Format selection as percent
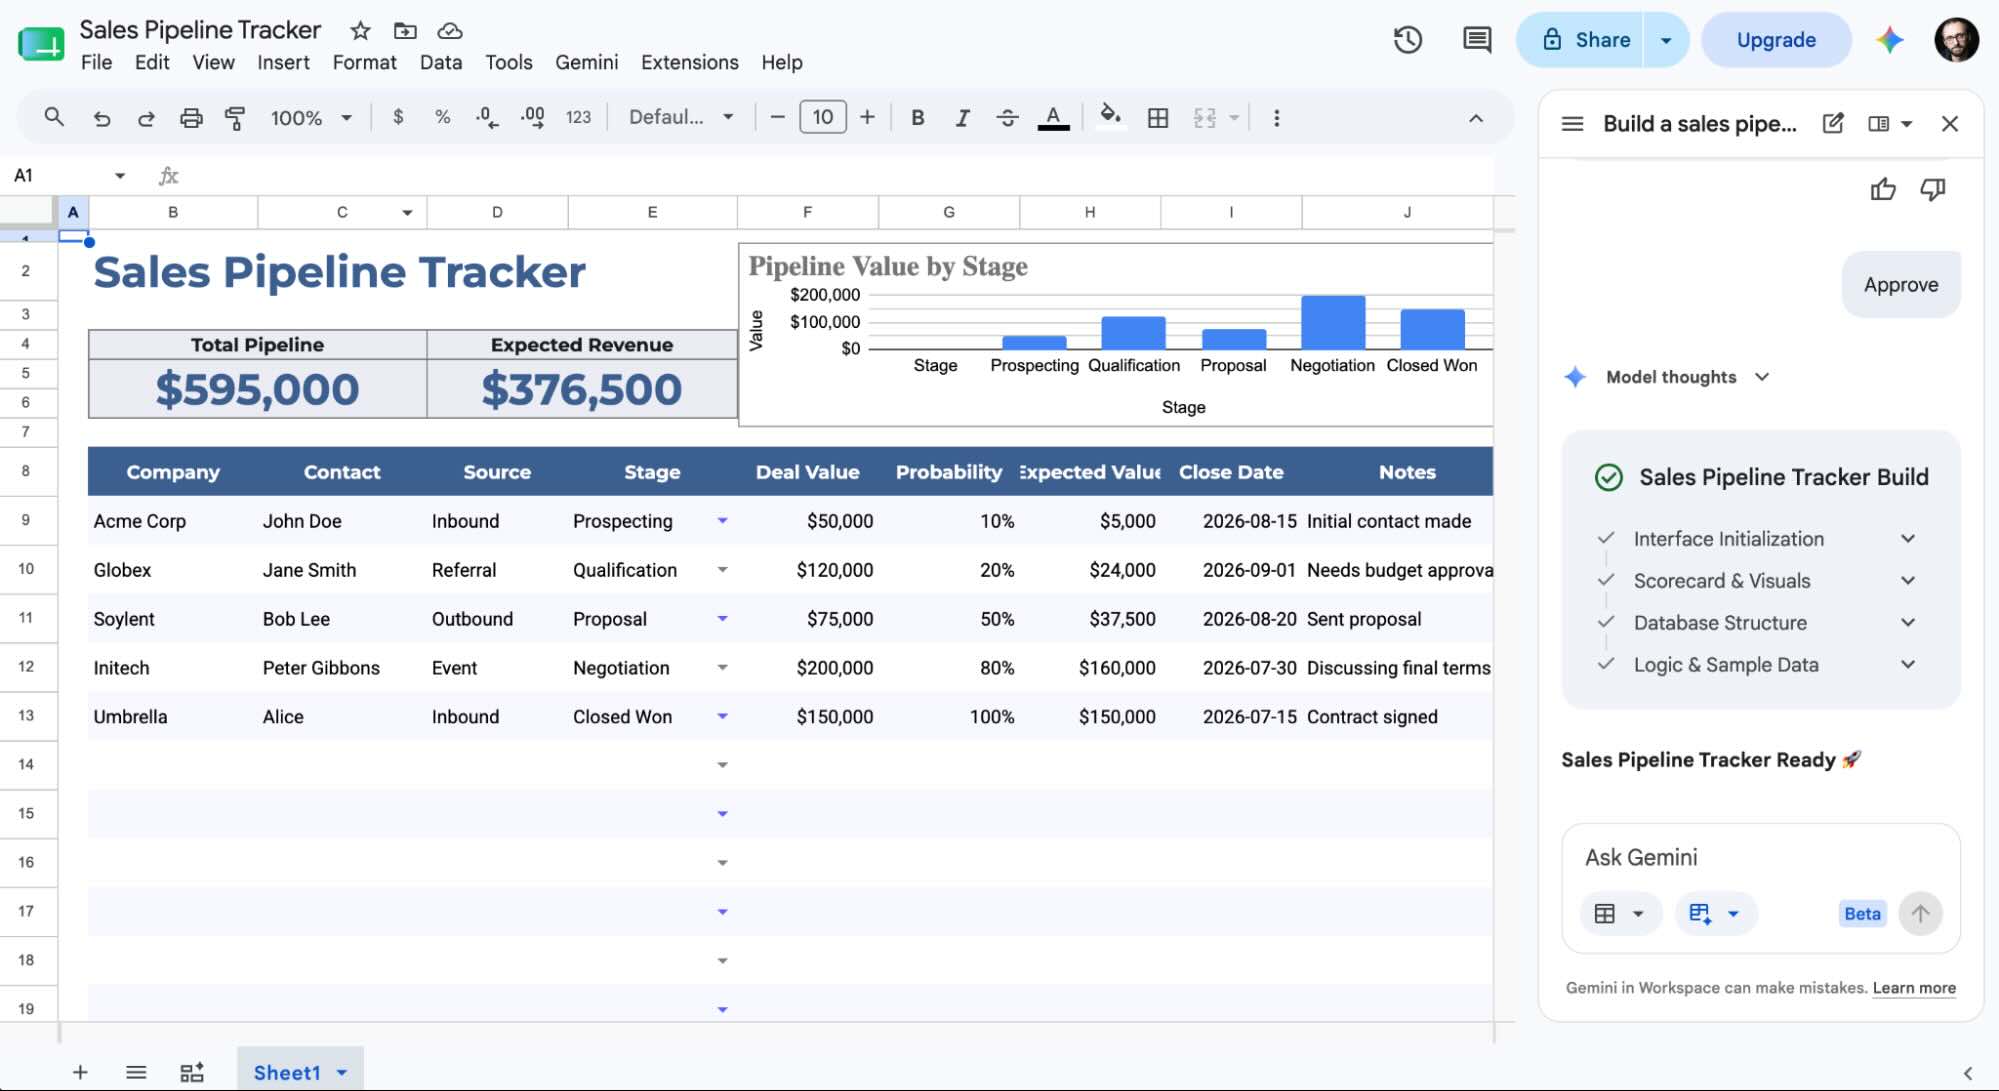The width and height of the screenshot is (1999, 1091). 442,117
